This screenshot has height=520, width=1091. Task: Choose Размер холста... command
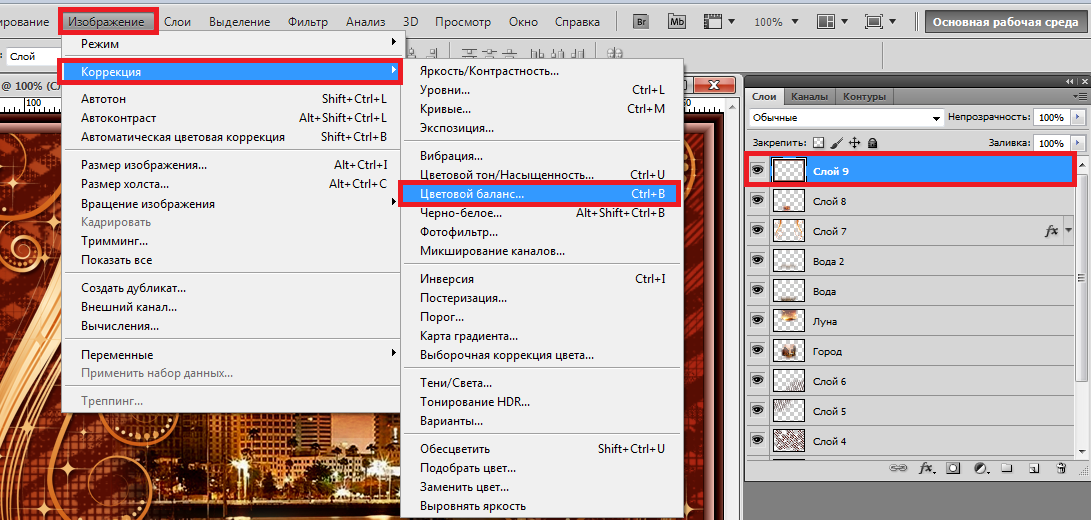(232, 184)
